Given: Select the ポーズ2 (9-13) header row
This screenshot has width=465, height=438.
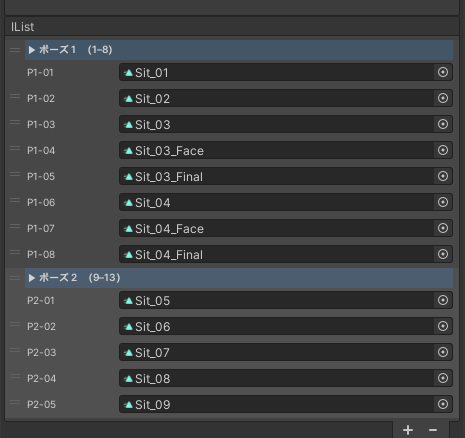Looking at the screenshot, I should (x=239, y=278).
